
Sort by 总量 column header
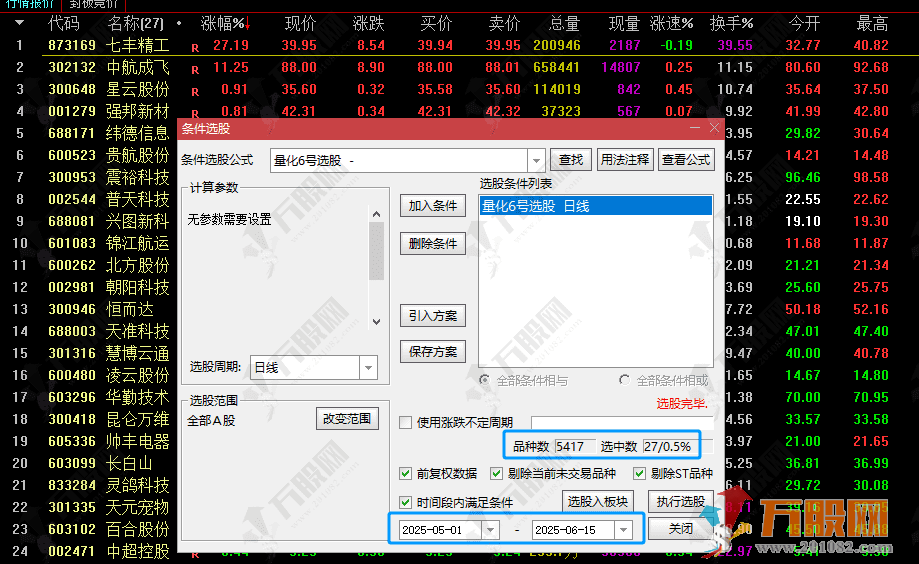[564, 23]
